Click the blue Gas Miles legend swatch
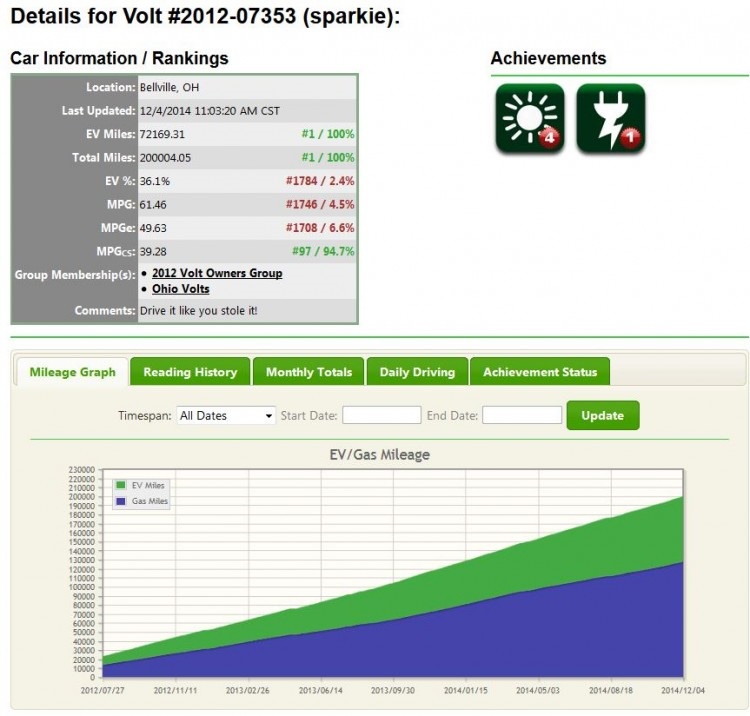750x716 pixels. (121, 501)
